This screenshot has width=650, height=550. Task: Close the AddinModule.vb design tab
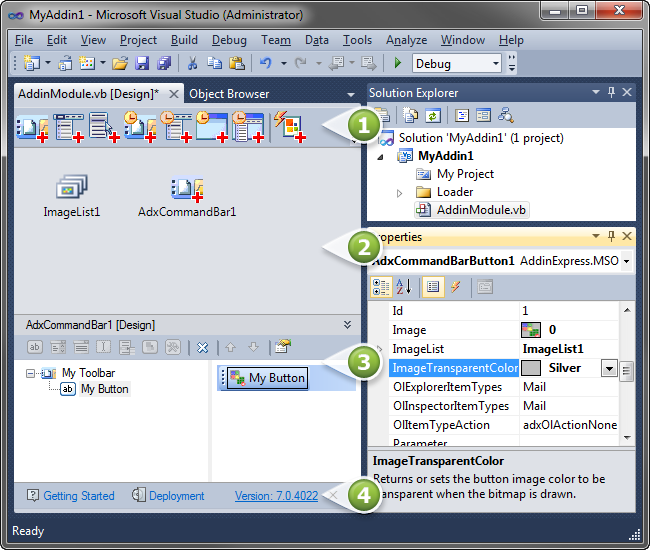(x=174, y=94)
